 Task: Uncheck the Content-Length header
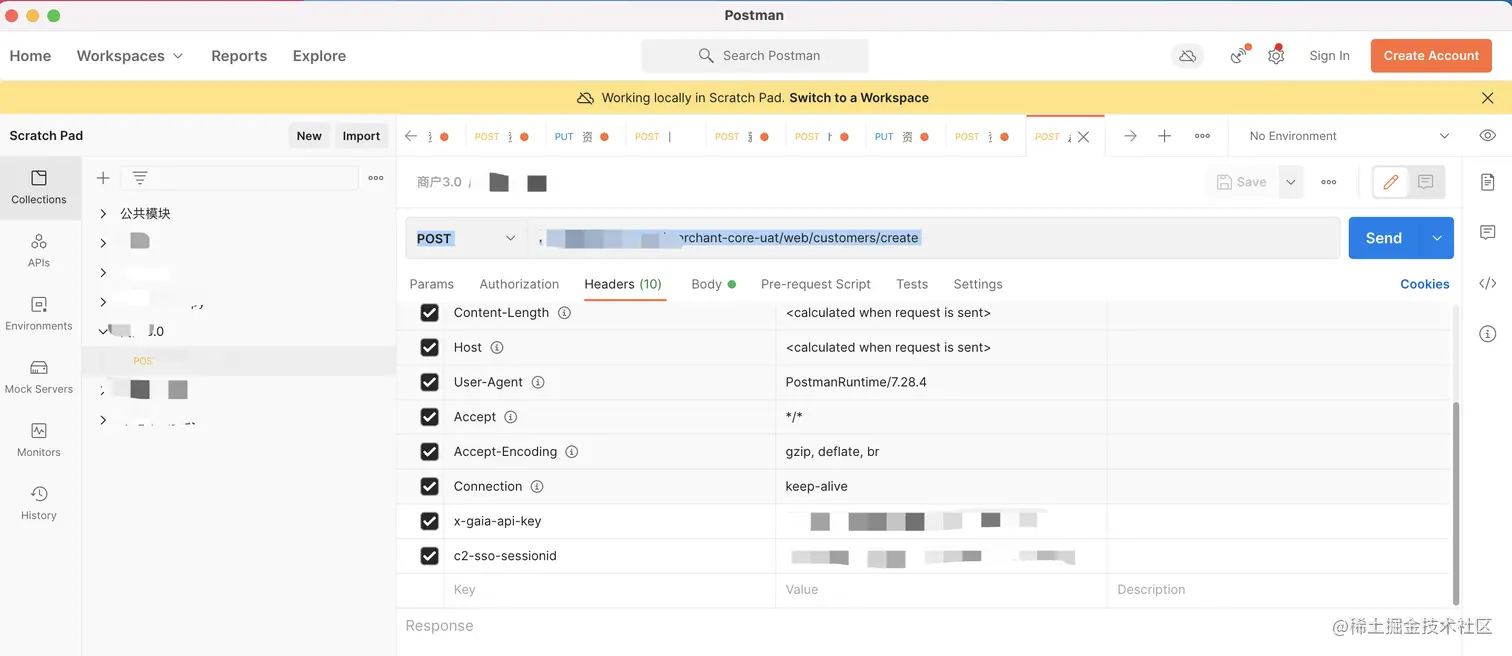point(430,313)
